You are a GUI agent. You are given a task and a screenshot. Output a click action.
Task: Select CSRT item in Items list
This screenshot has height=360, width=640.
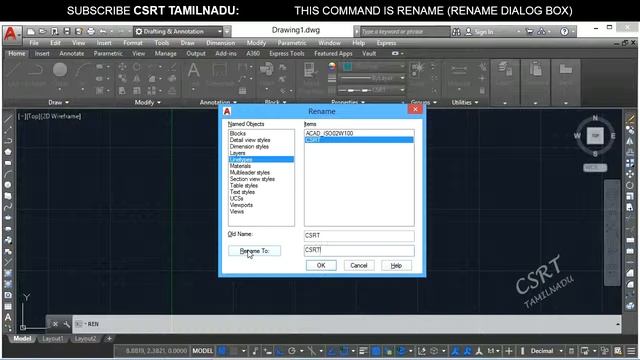pos(359,140)
